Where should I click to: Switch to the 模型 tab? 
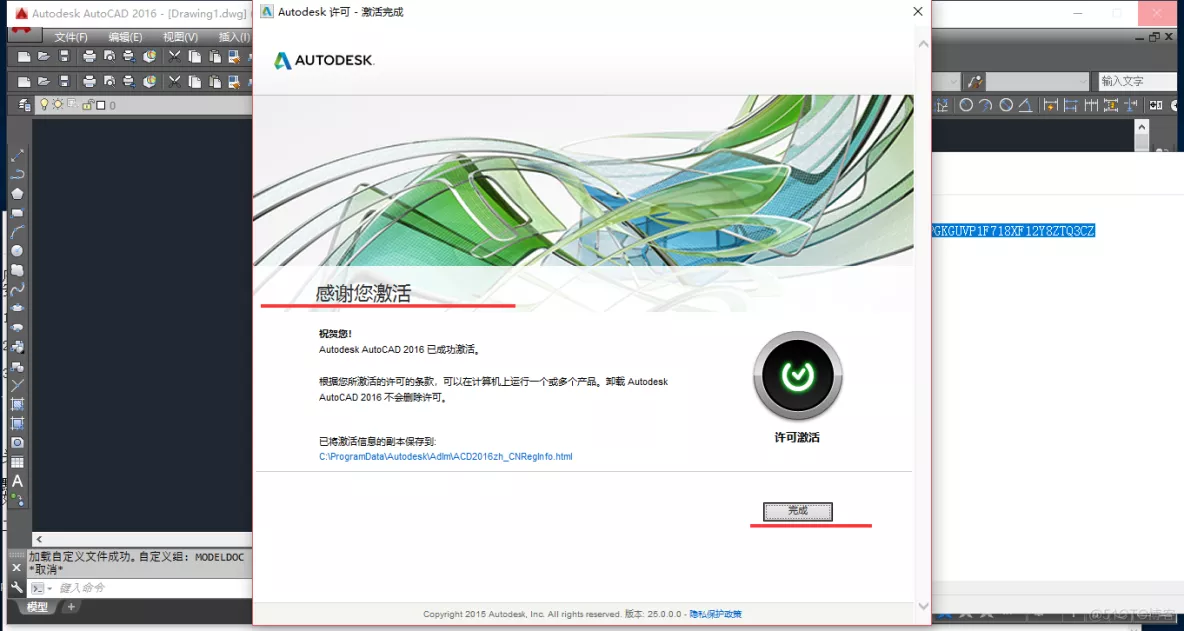(x=38, y=607)
